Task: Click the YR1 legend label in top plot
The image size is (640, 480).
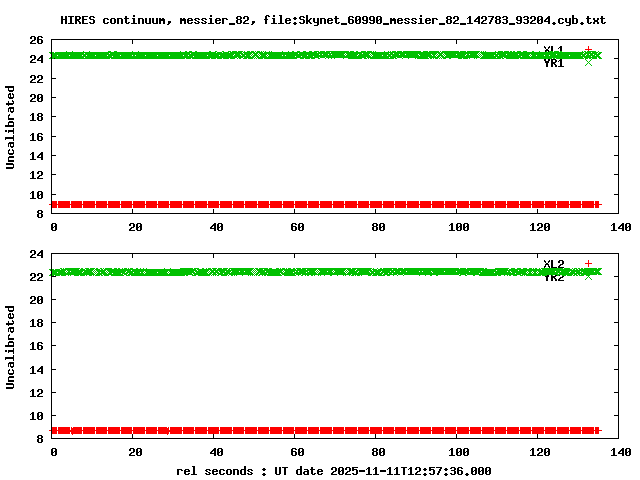Action: (554, 63)
